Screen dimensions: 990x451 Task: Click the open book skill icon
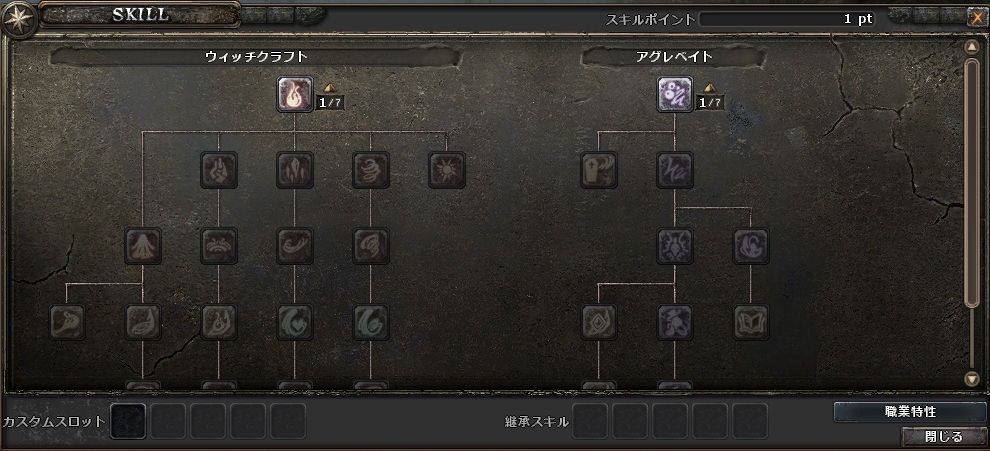(751, 322)
